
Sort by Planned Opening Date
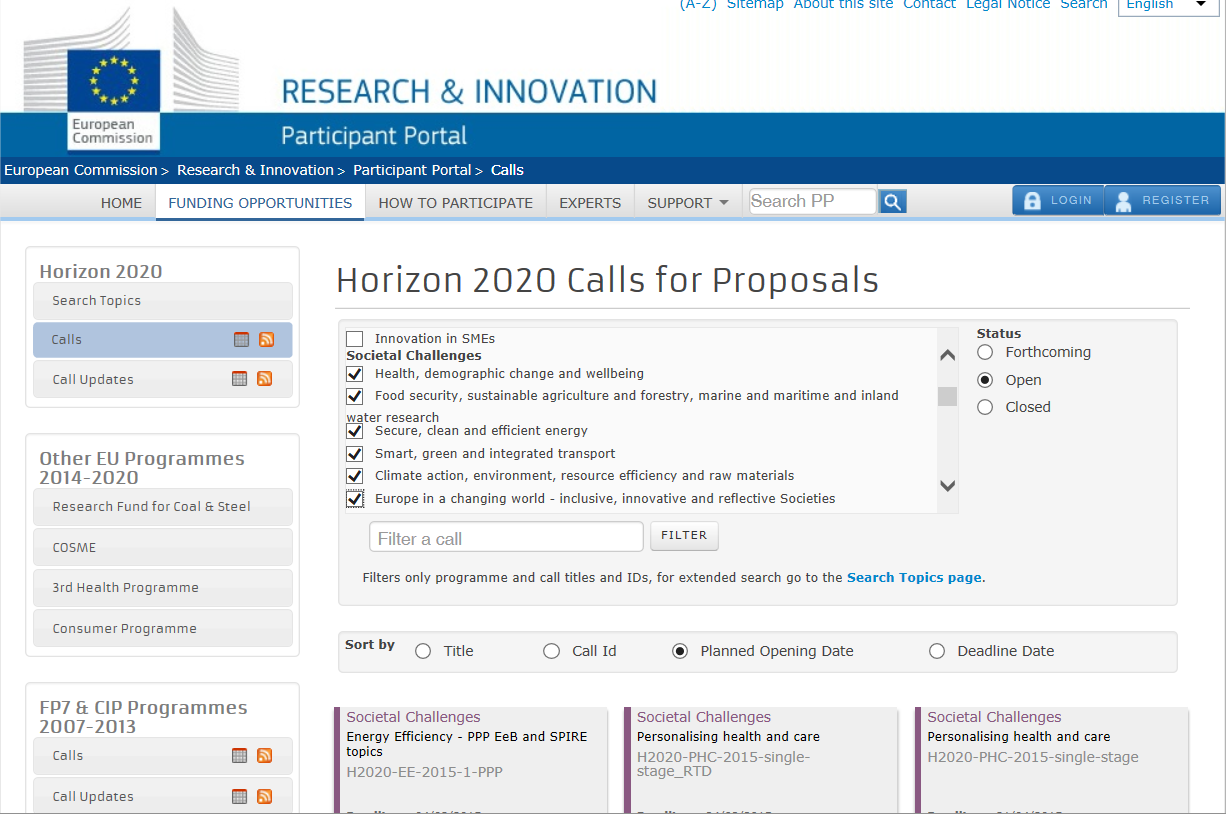click(680, 651)
